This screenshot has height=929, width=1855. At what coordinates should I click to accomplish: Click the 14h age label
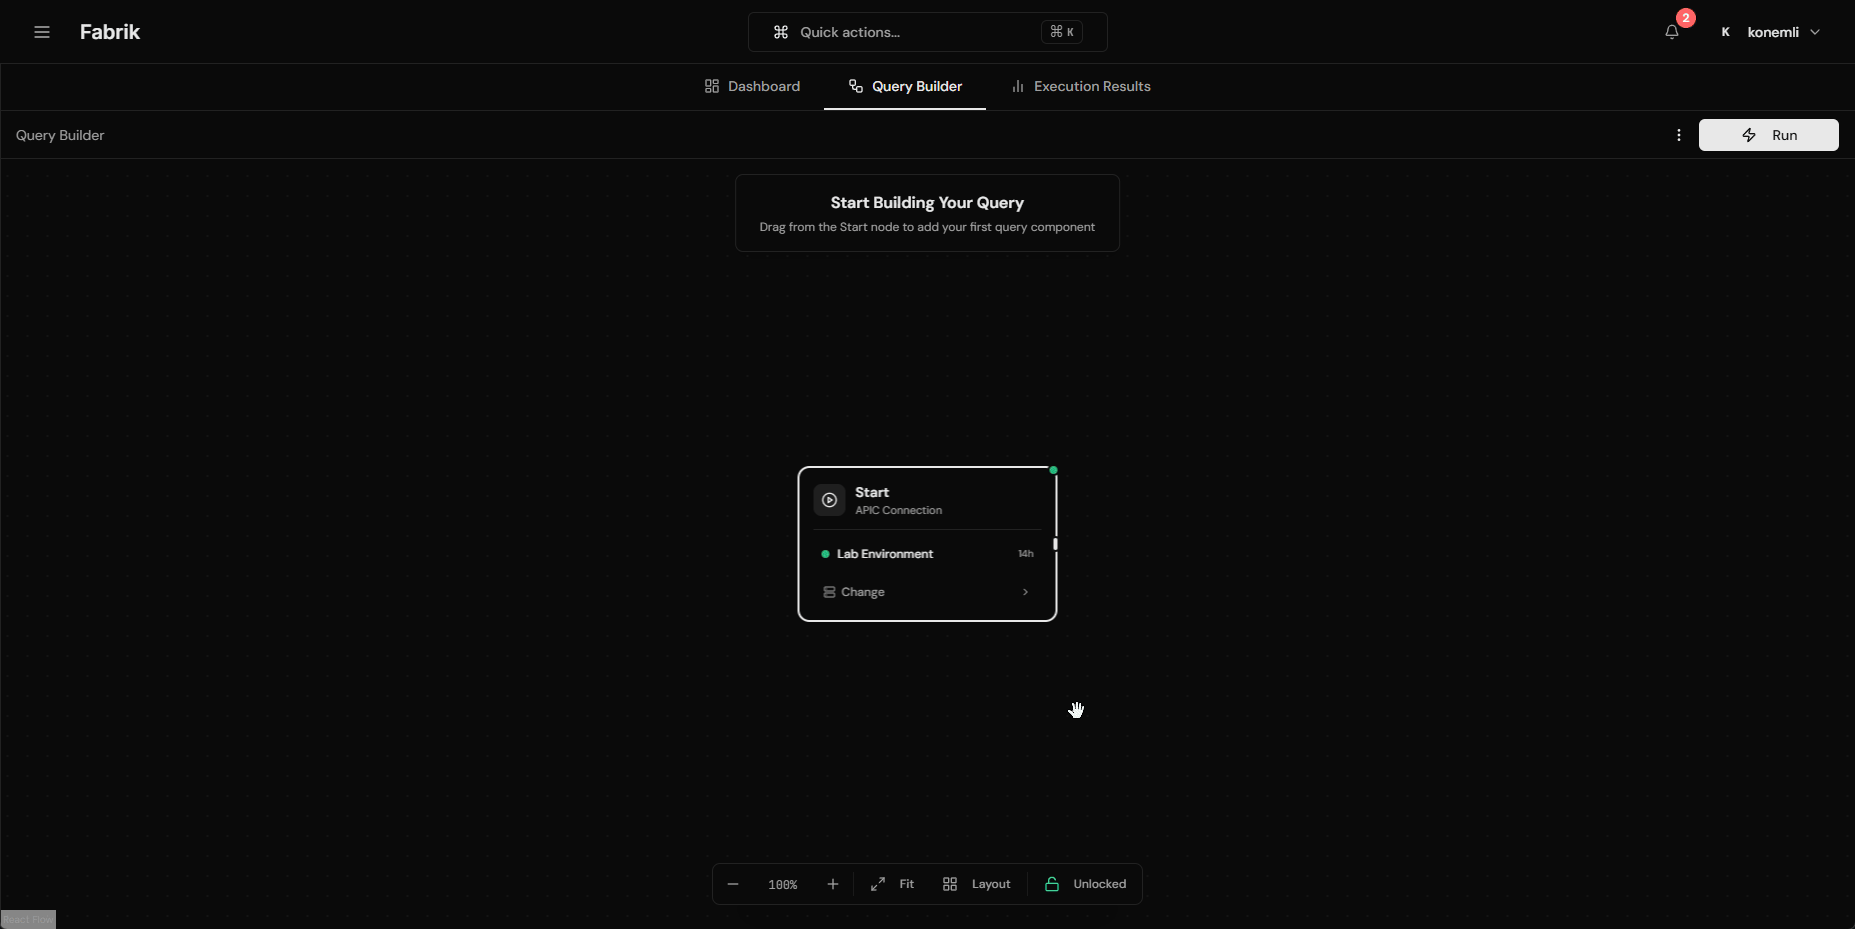coord(1025,554)
